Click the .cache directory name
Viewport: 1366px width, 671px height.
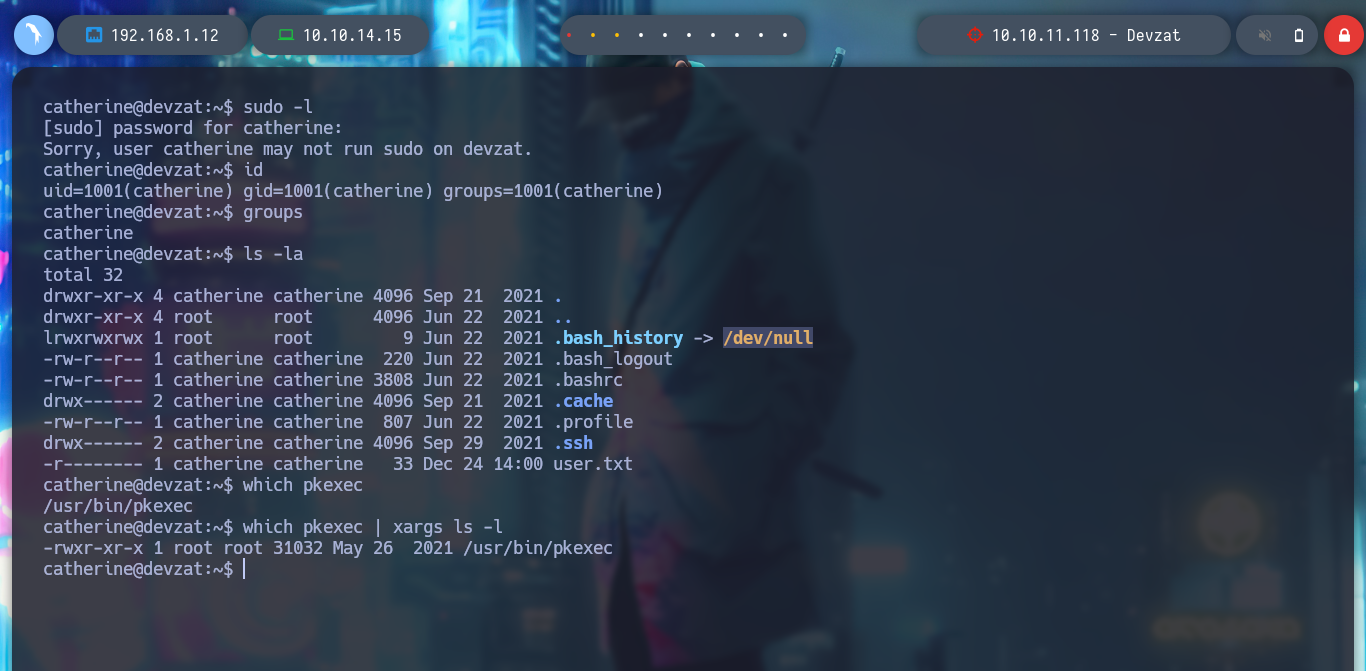[583, 401]
